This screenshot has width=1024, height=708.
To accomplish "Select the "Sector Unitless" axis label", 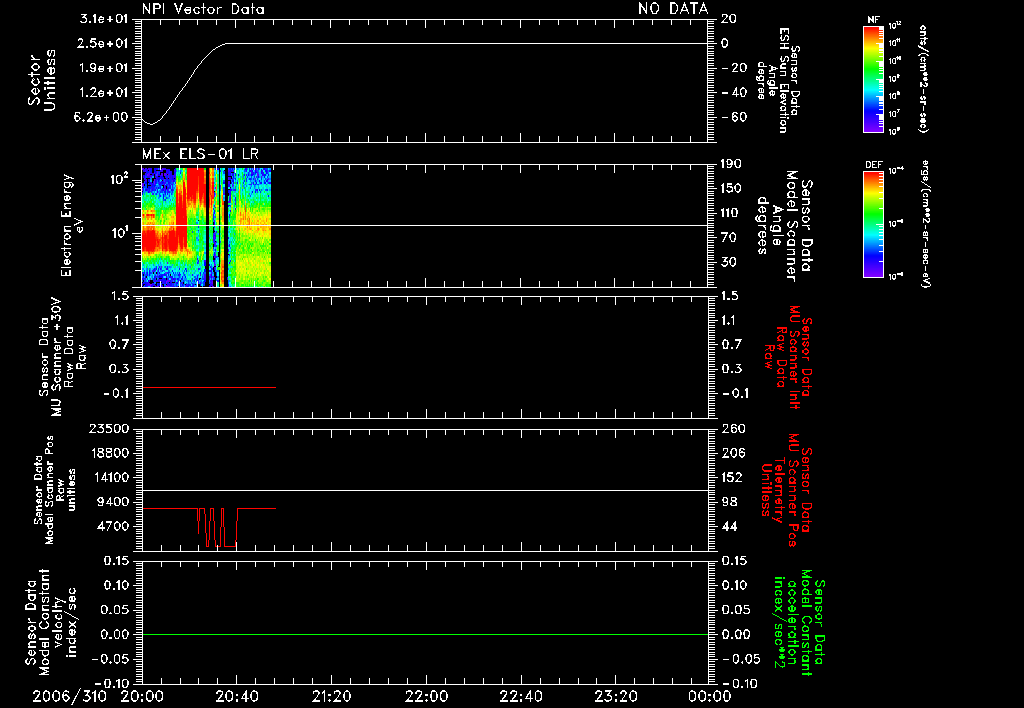I will [42, 80].
